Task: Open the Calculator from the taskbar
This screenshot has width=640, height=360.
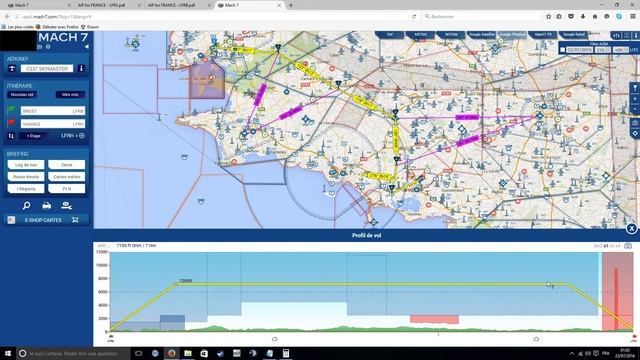Action: tap(286, 353)
